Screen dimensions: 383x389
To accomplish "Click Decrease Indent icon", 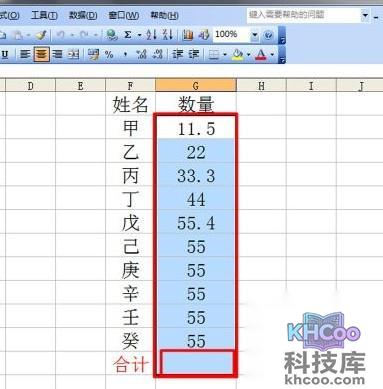I will pyautogui.click(x=178, y=54).
